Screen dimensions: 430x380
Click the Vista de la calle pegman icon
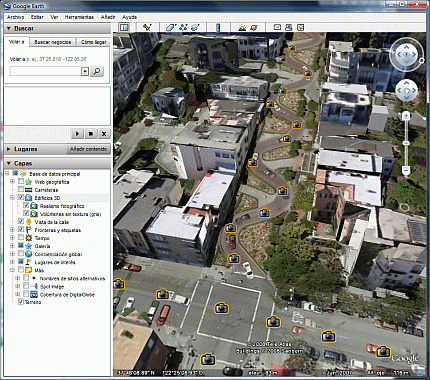pos(29,222)
